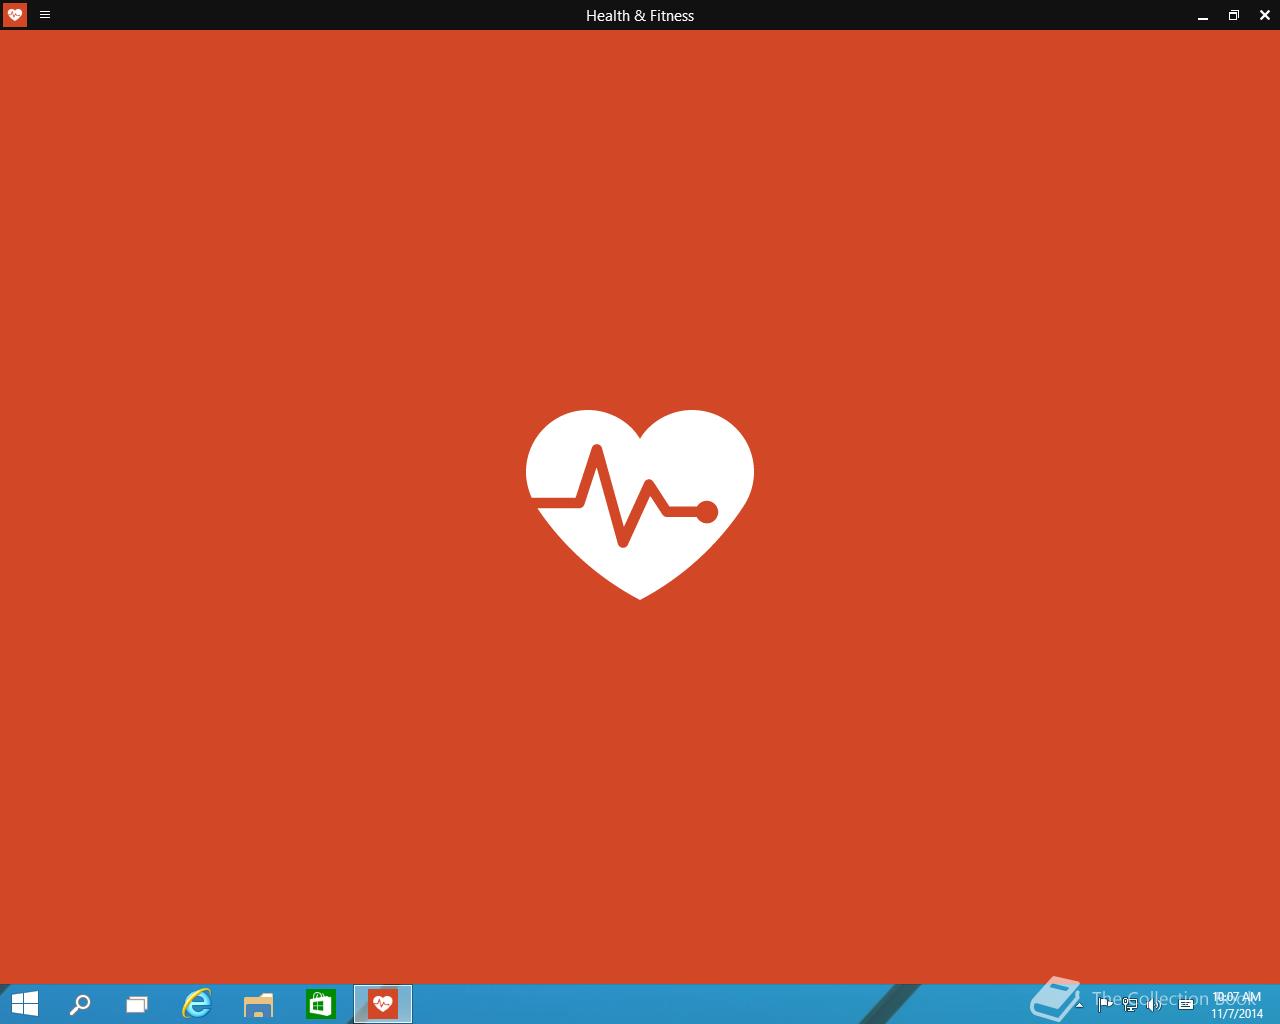Open Task View on the taskbar
This screenshot has height=1024, width=1280.
tap(137, 1004)
